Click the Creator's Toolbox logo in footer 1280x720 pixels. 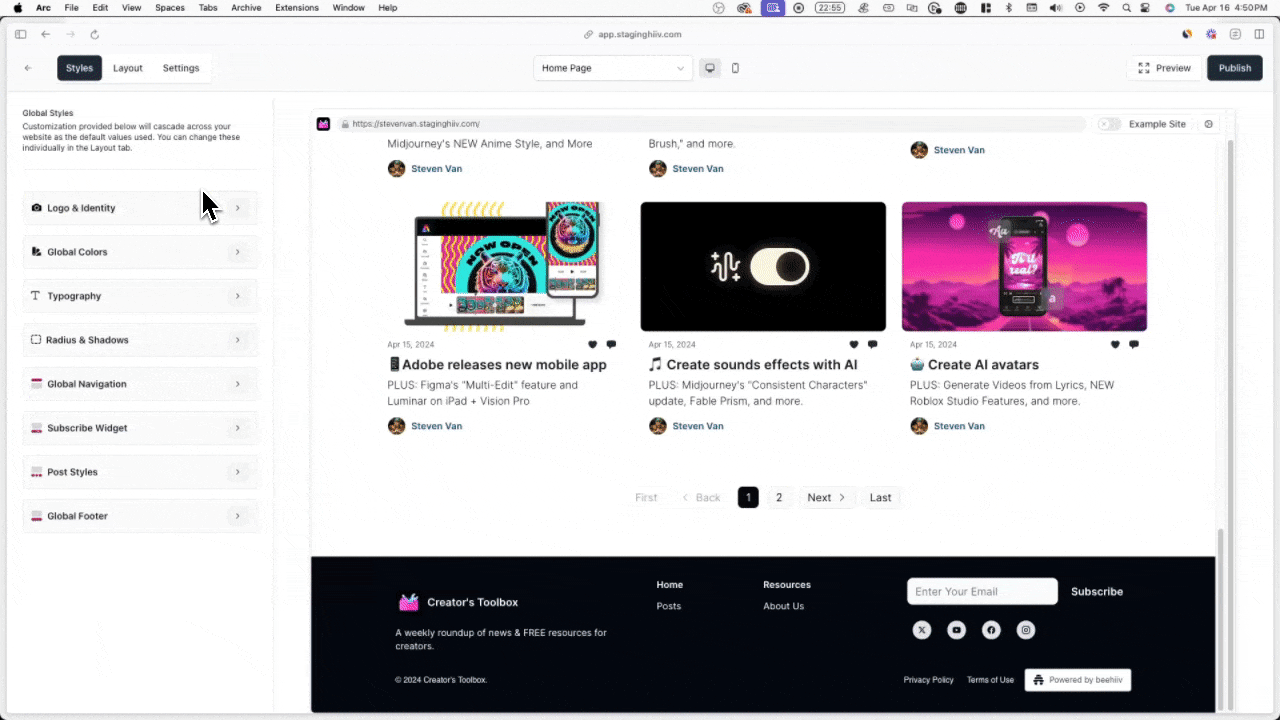click(409, 602)
